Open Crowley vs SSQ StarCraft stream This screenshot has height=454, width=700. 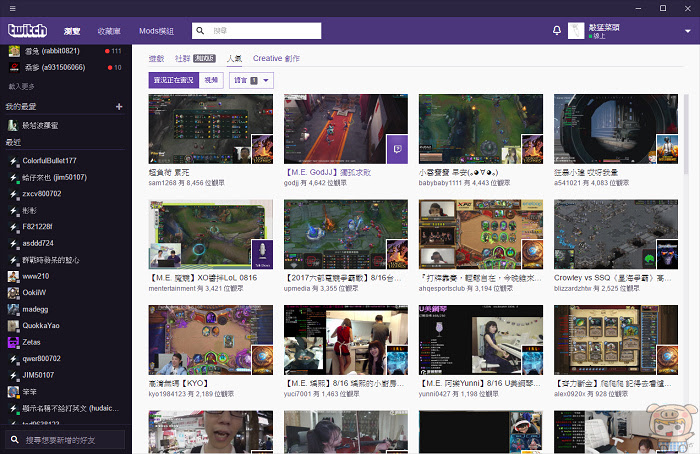pyautogui.click(x=616, y=234)
